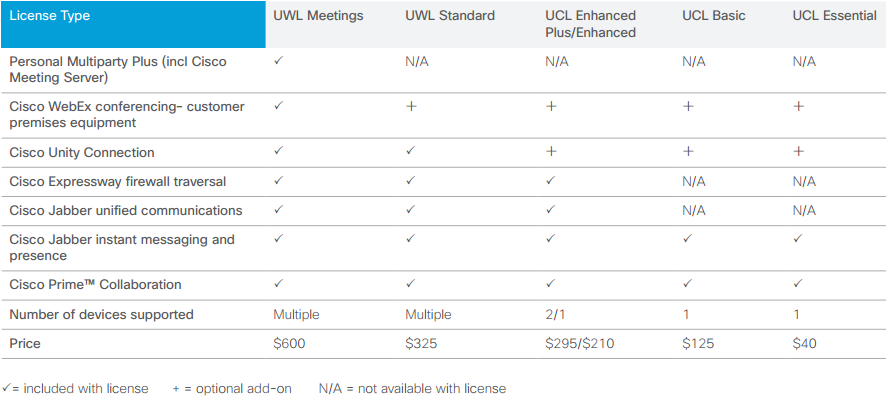
Task: Click the License Type header cell
Action: tap(133, 24)
